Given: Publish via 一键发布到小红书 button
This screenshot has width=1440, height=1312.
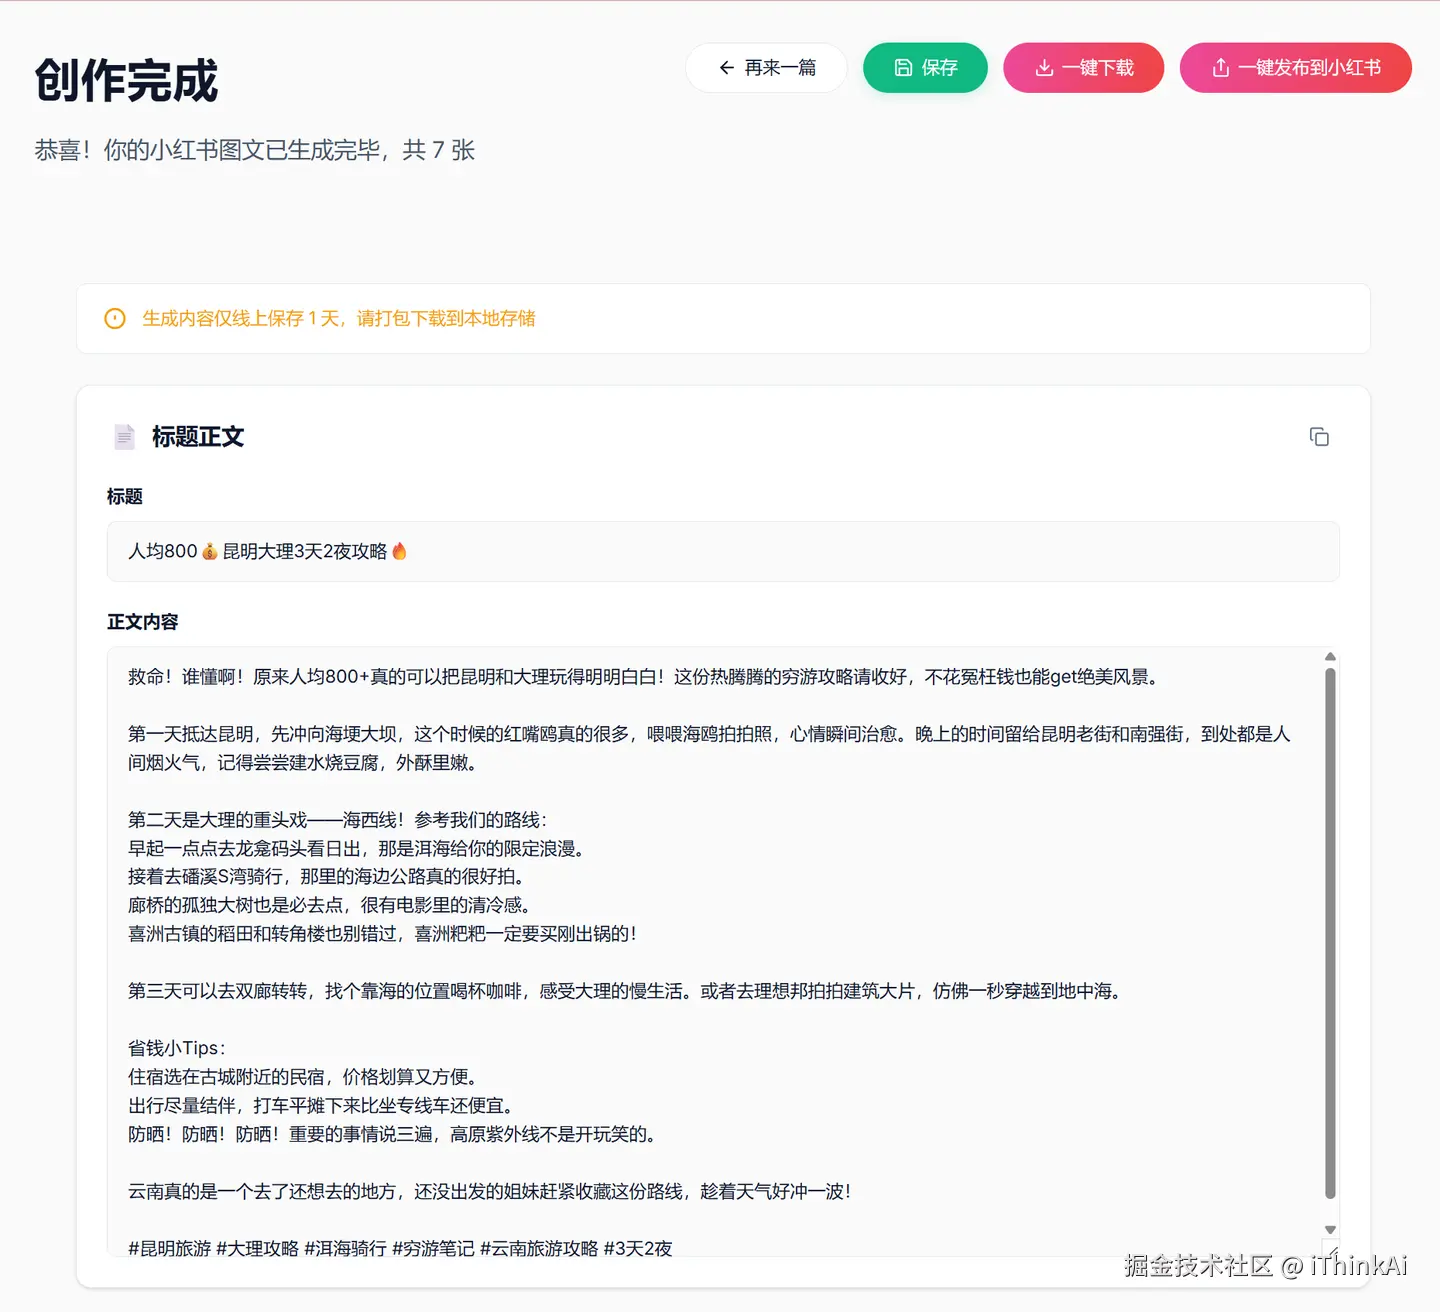Looking at the screenshot, I should [x=1296, y=68].
